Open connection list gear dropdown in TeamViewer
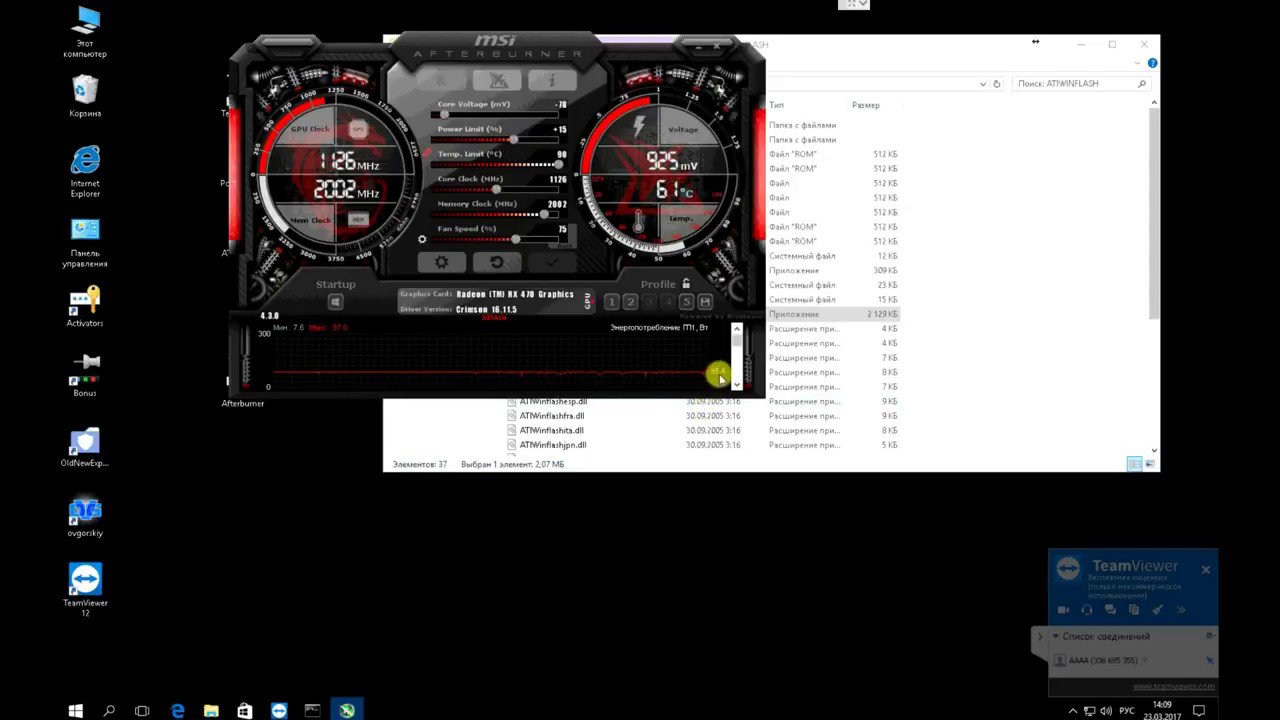 coord(1210,636)
